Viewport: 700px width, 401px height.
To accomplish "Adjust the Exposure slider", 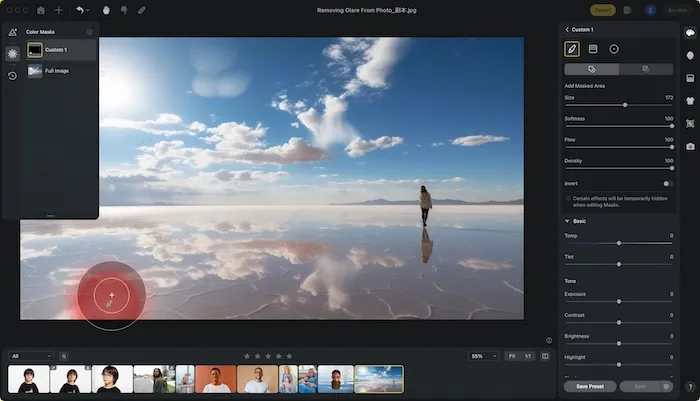I will [x=619, y=301].
